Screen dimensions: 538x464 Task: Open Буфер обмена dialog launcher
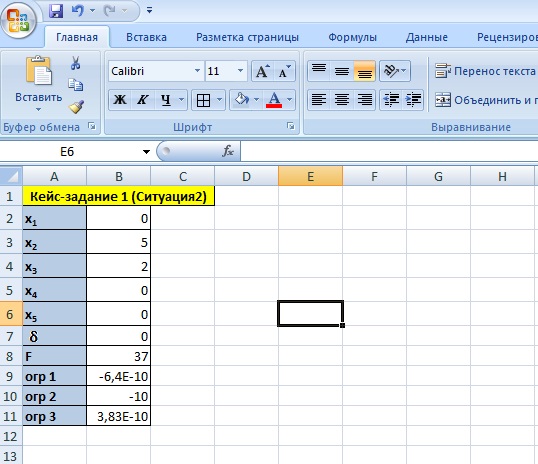point(92,126)
